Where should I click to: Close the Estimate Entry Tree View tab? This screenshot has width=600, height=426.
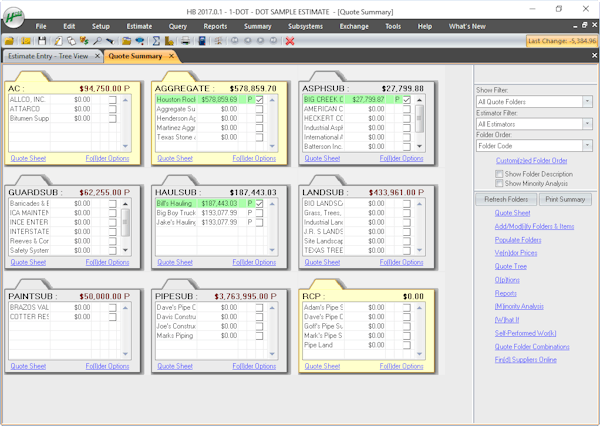point(97,56)
